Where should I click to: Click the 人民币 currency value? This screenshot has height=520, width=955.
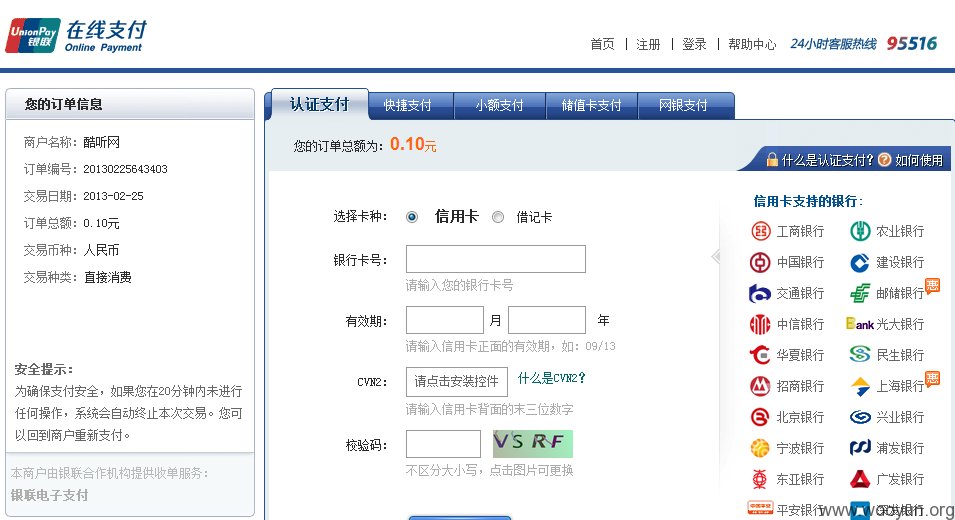tap(102, 250)
